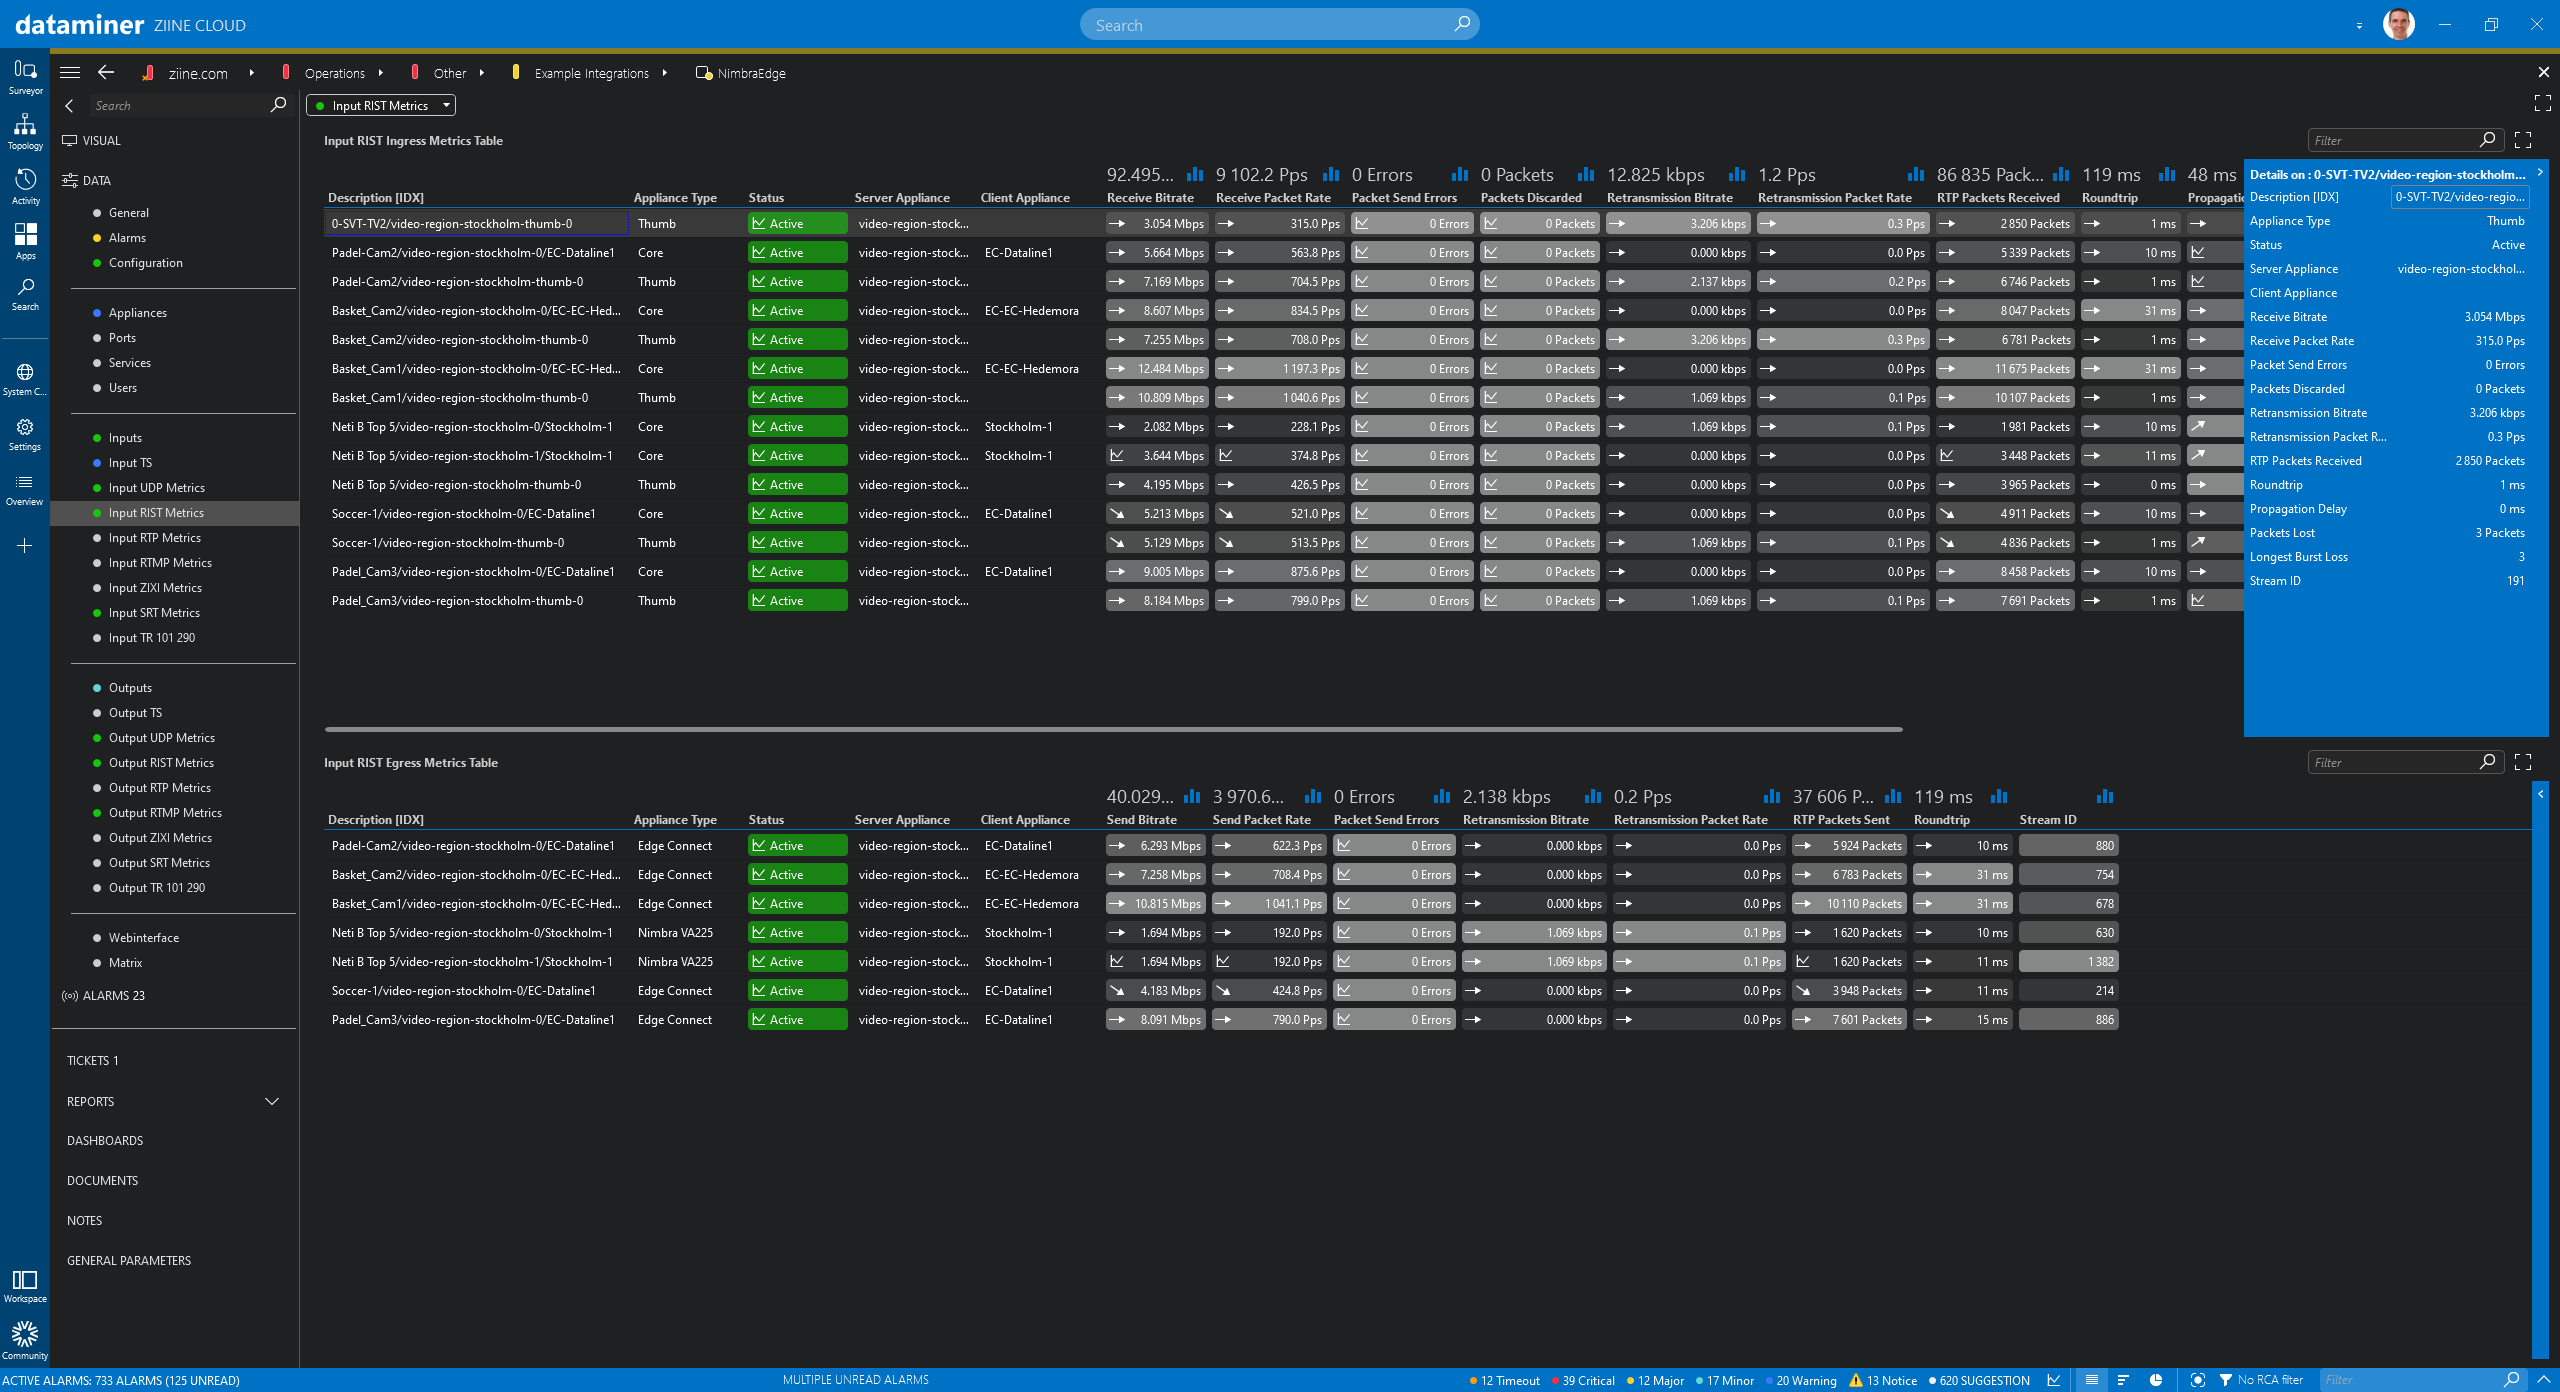Open the user profile avatar
The image size is (2560, 1392).
click(x=2398, y=25)
